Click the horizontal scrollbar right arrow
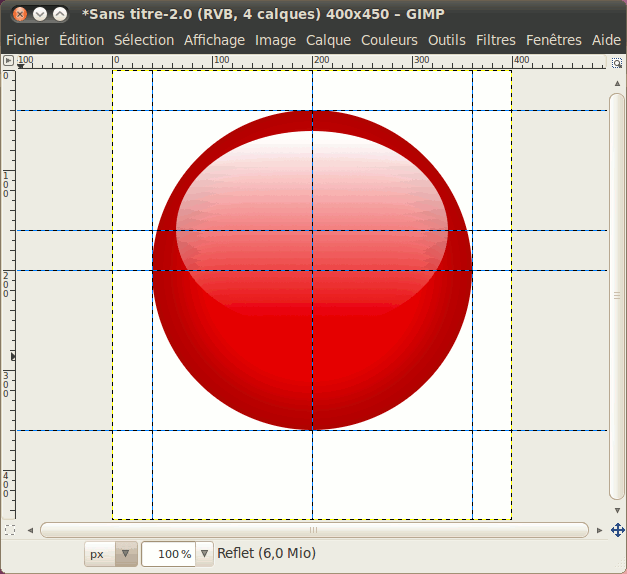This screenshot has width=627, height=574. (600, 530)
